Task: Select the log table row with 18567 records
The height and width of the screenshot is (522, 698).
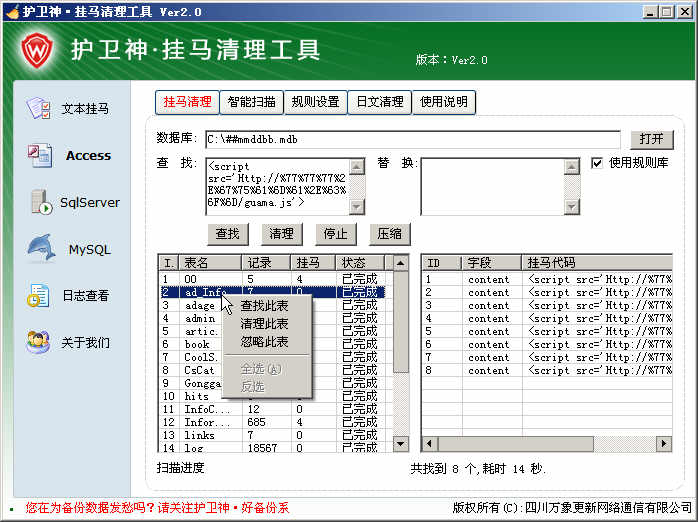Action: pyautogui.click(x=272, y=448)
